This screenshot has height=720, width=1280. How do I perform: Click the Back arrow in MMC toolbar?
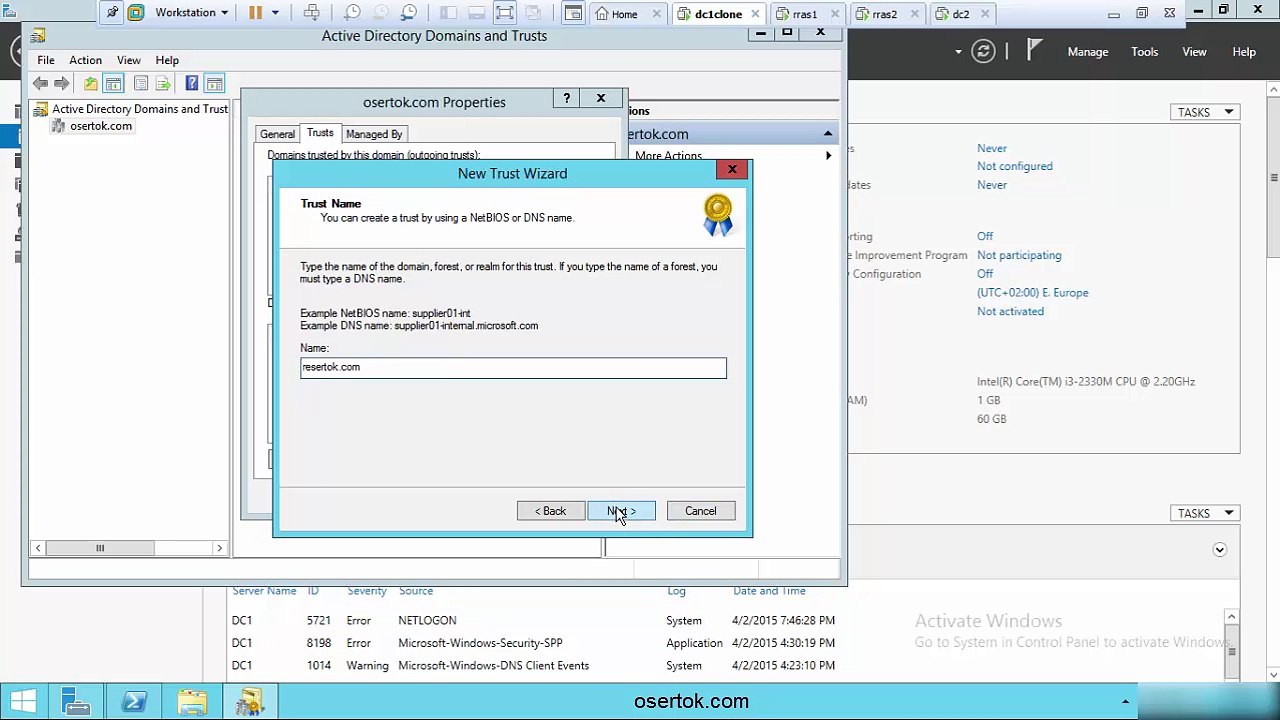(x=40, y=84)
